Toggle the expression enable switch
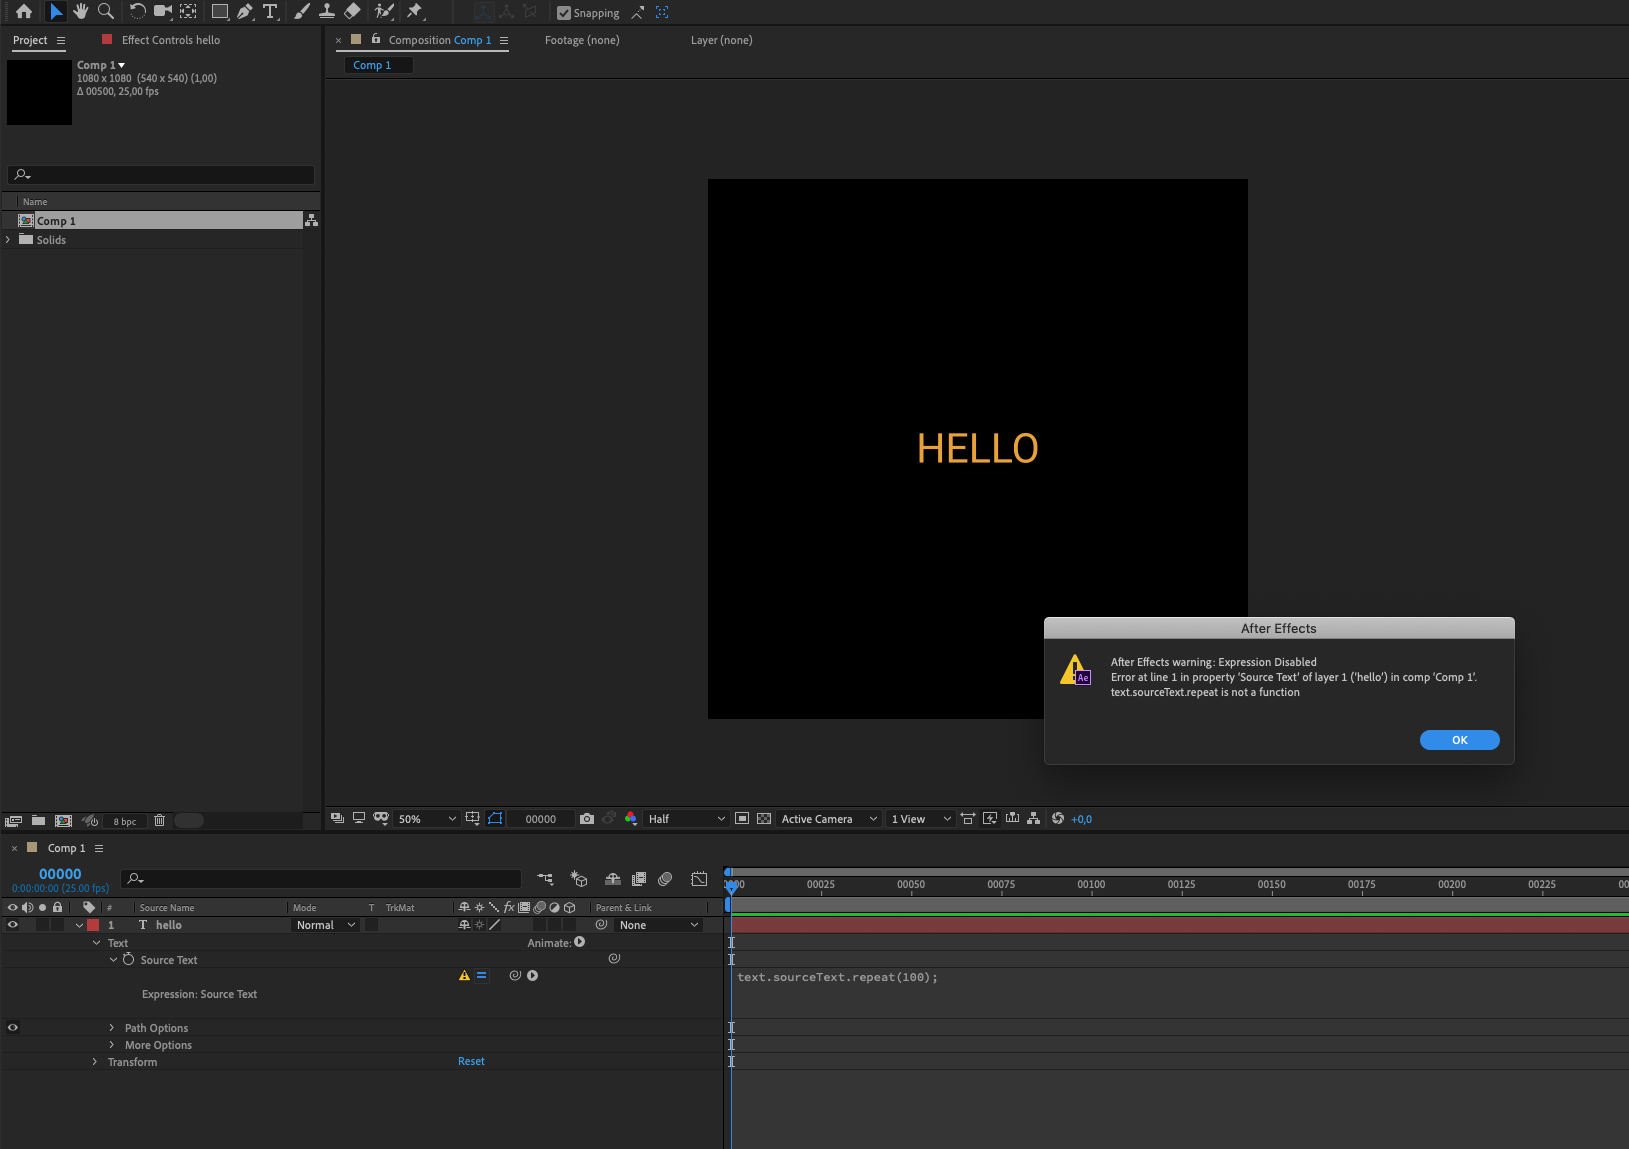 (x=481, y=976)
